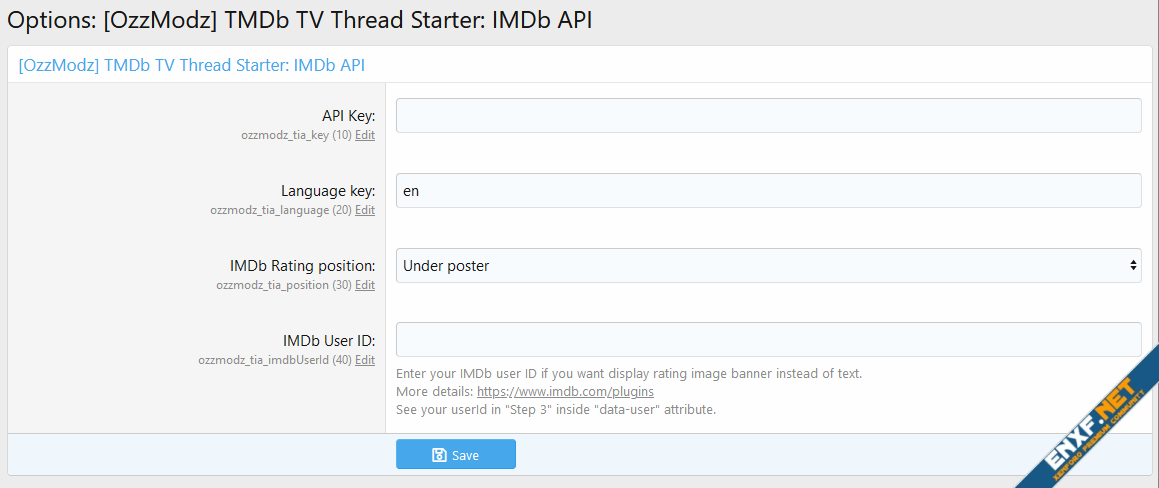
Task: Edit the ozzmodz_tia_imdbUserId option
Action: coord(365,360)
